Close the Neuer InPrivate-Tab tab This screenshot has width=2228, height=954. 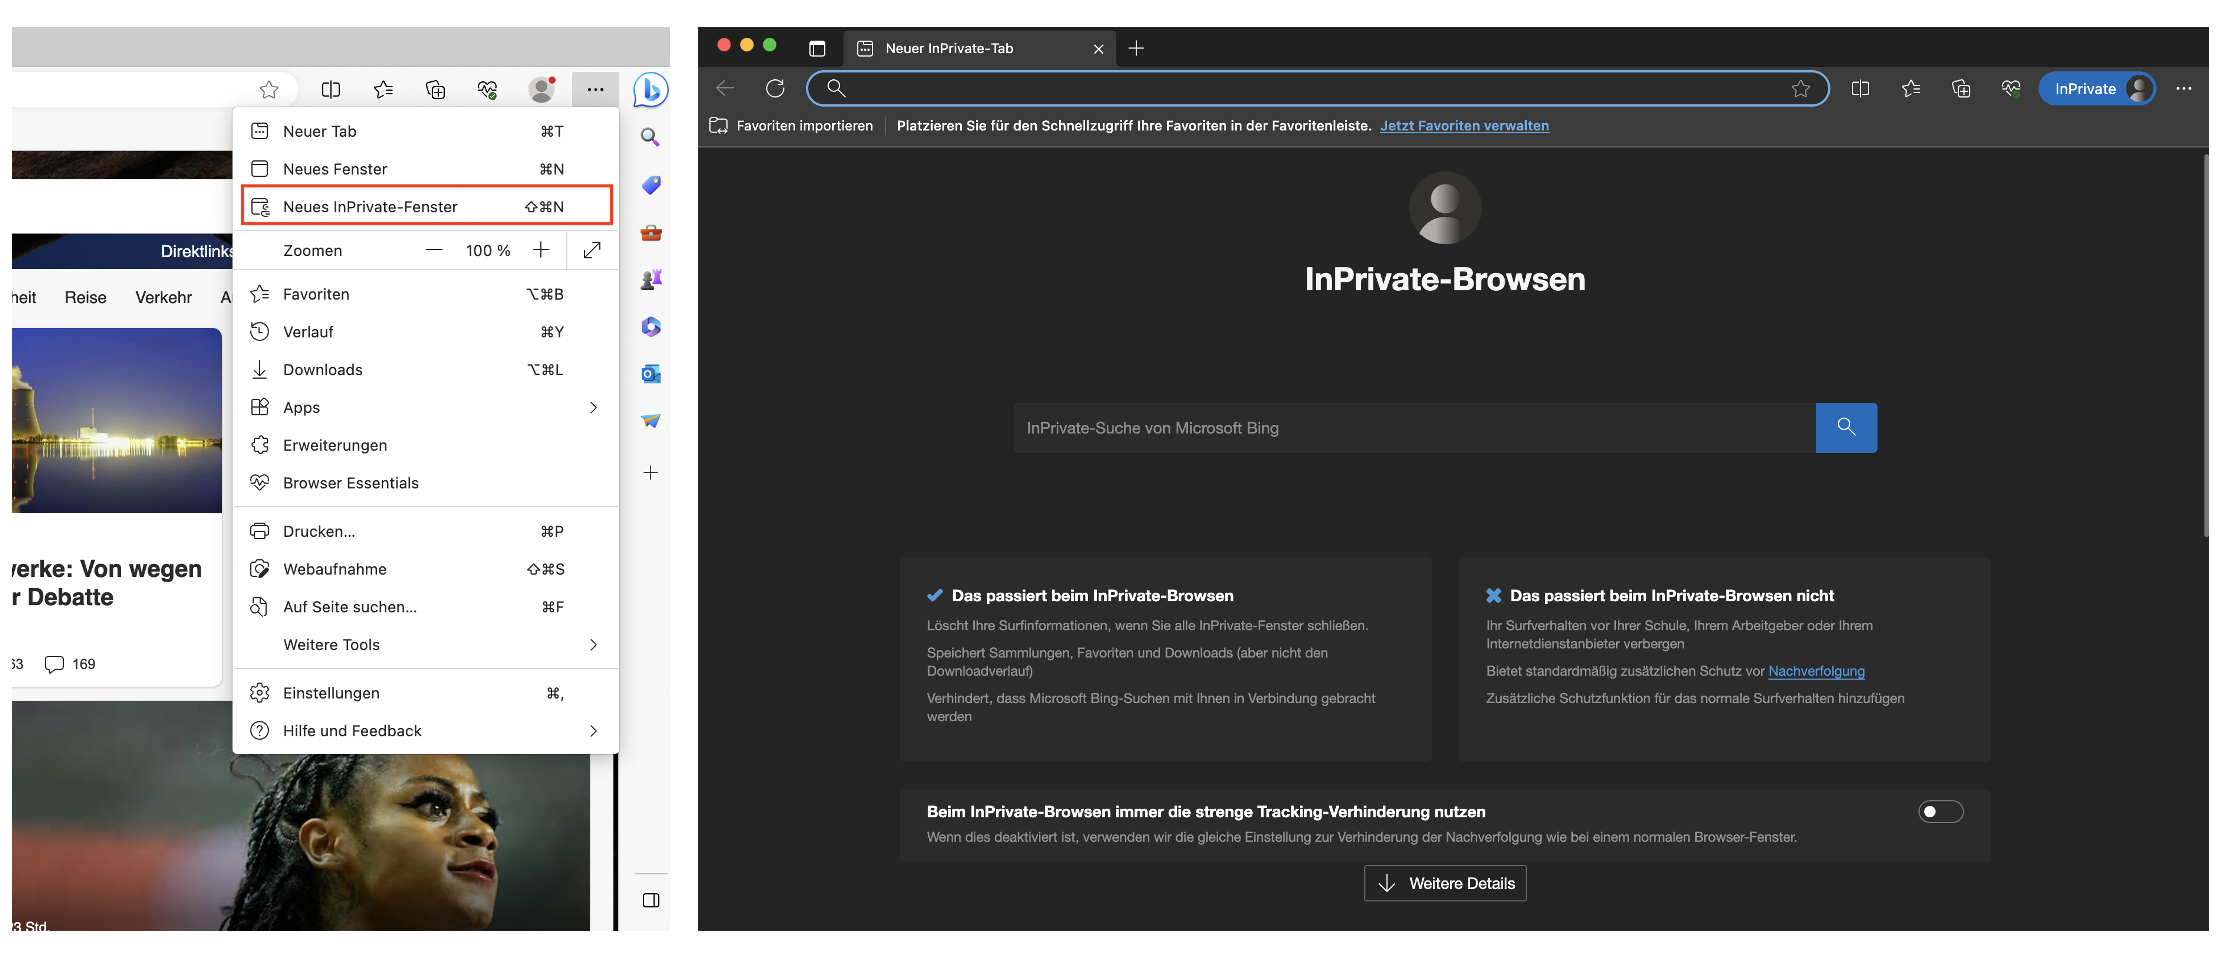pos(1098,49)
